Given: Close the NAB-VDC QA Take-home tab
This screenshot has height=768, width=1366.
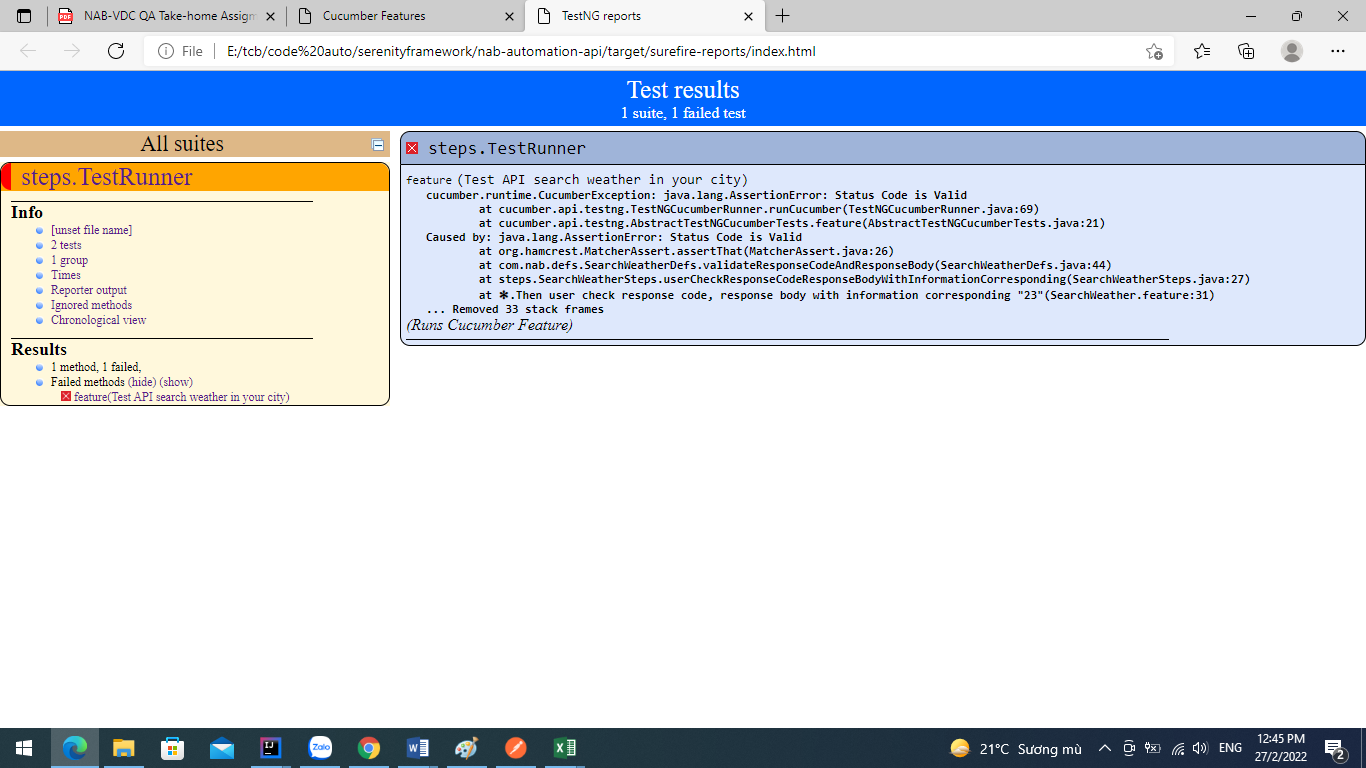Looking at the screenshot, I should (x=270, y=16).
